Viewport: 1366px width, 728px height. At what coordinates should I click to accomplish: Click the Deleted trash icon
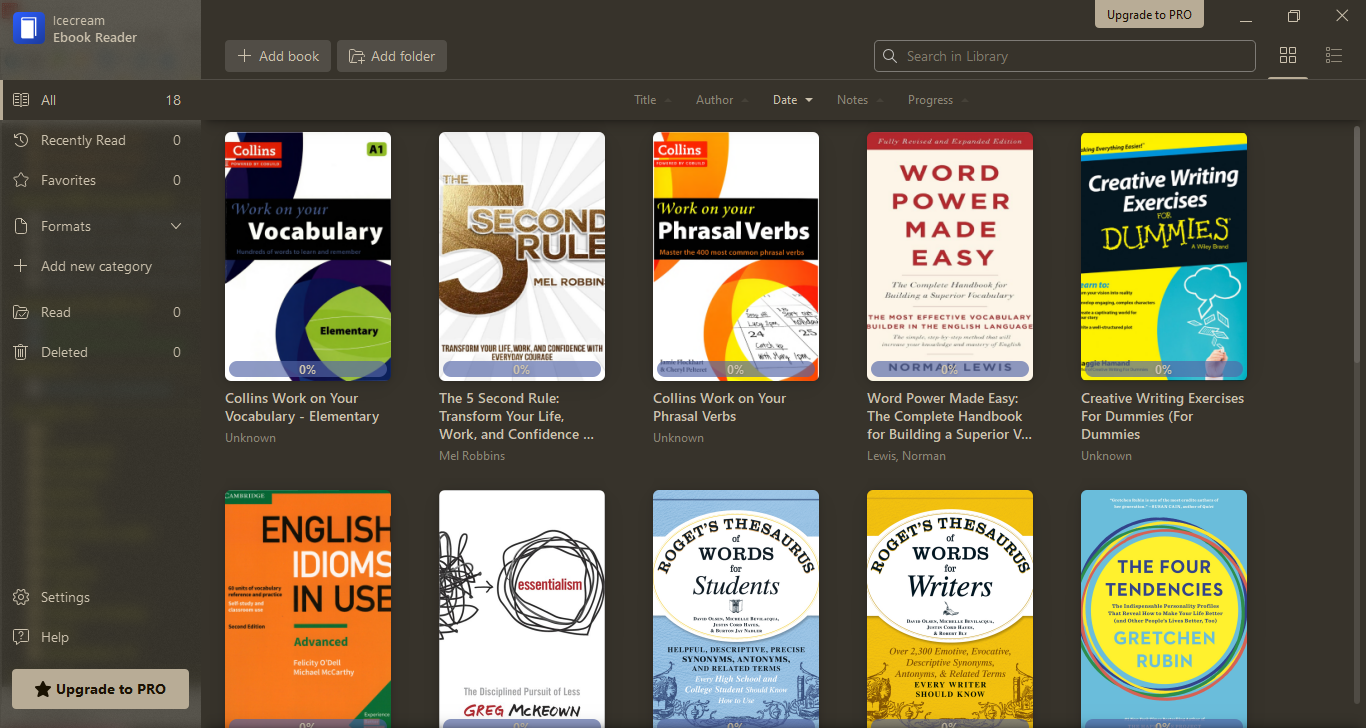(21, 352)
